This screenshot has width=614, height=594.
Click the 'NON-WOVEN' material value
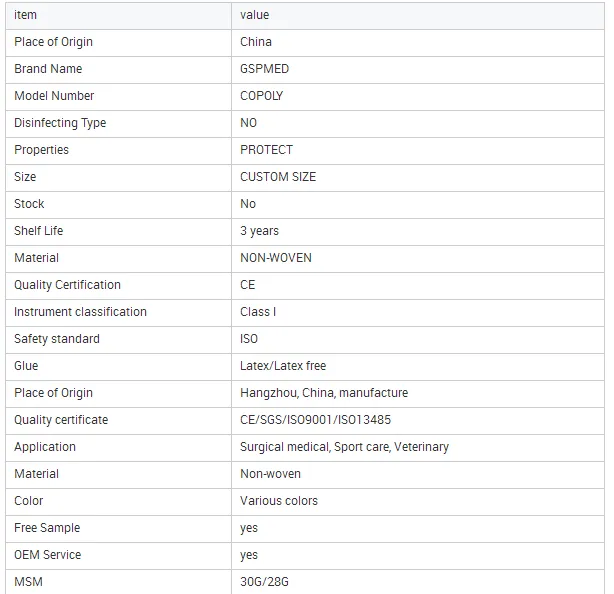[x=276, y=258]
